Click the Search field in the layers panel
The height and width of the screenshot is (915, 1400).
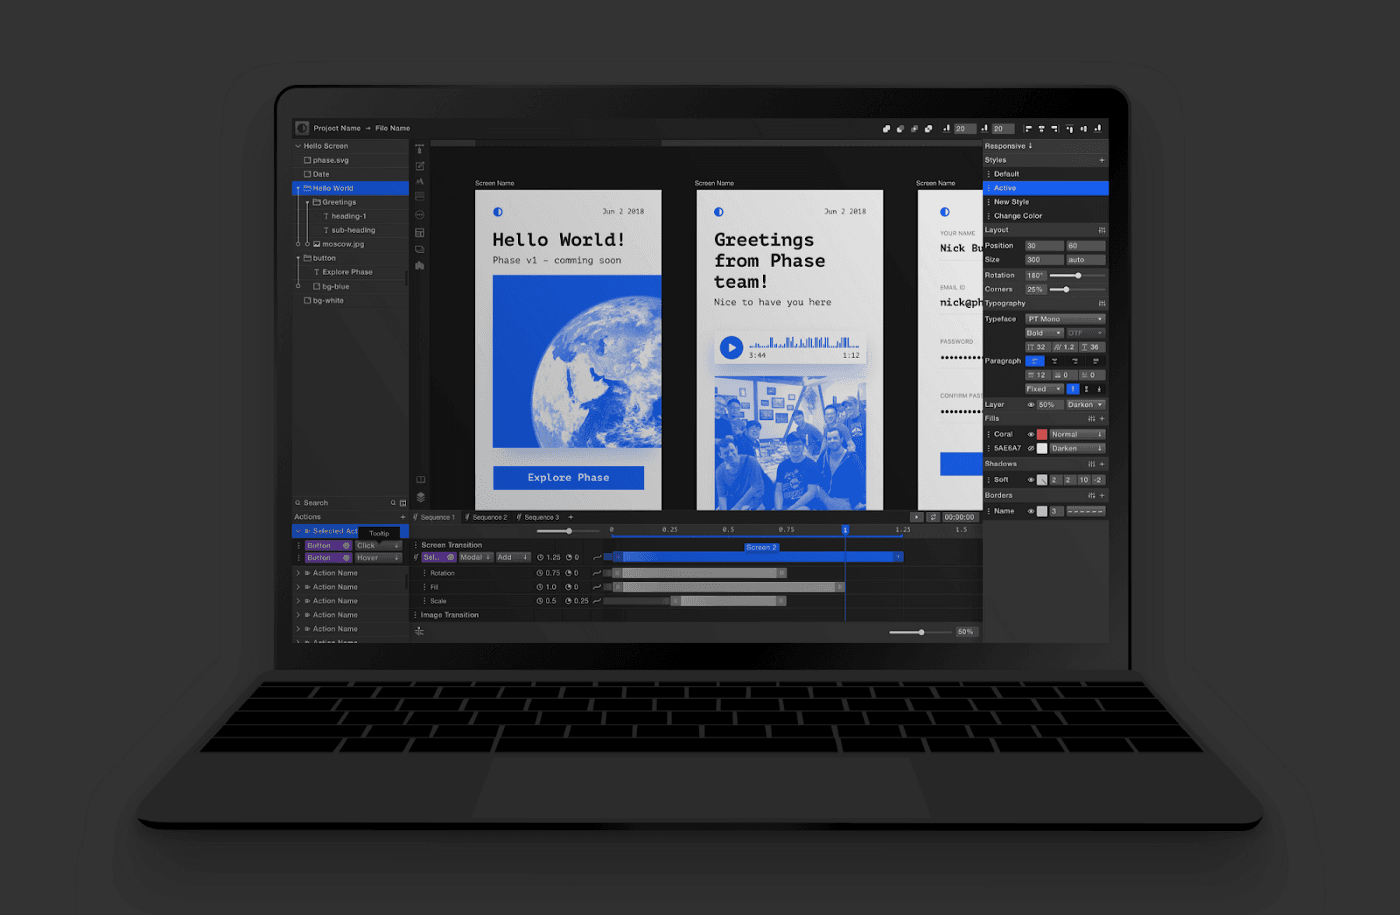point(350,503)
